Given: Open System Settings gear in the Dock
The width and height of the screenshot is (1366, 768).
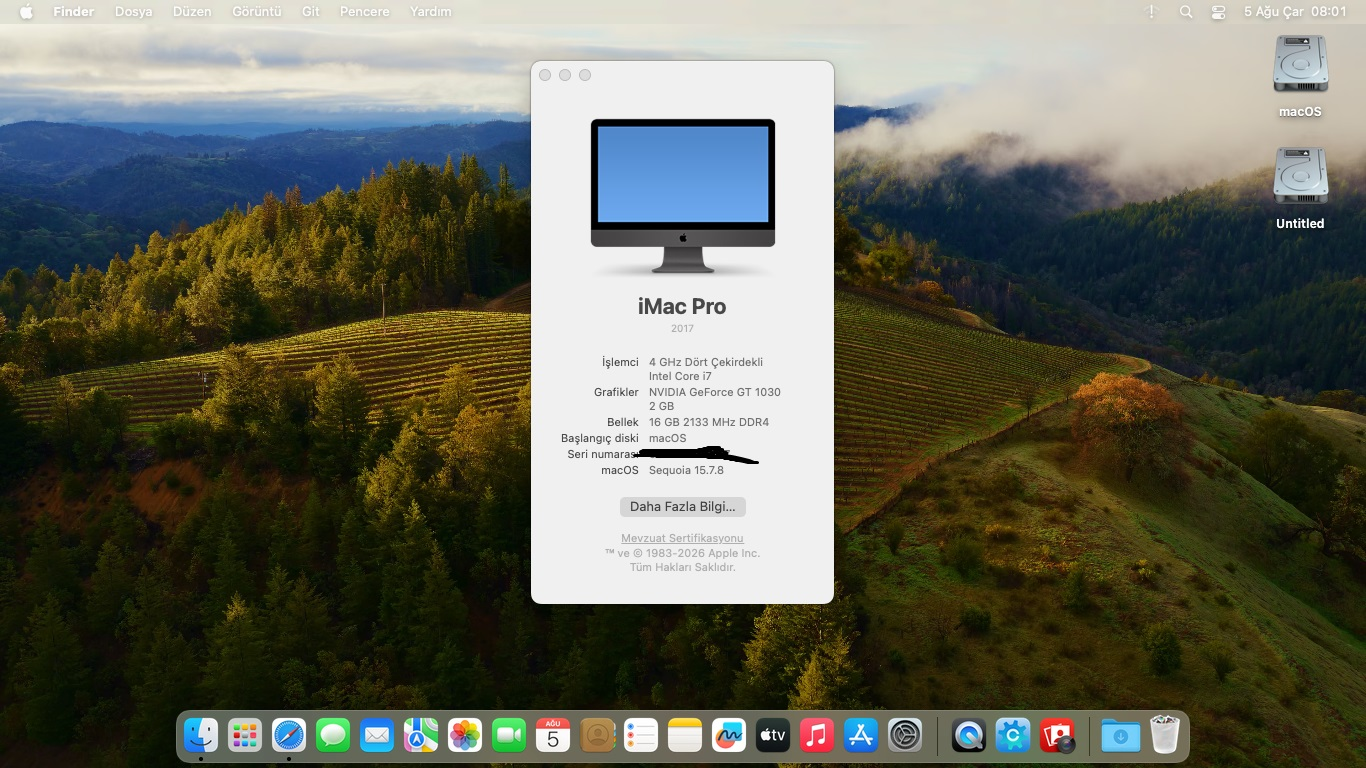Looking at the screenshot, I should click(x=905, y=736).
